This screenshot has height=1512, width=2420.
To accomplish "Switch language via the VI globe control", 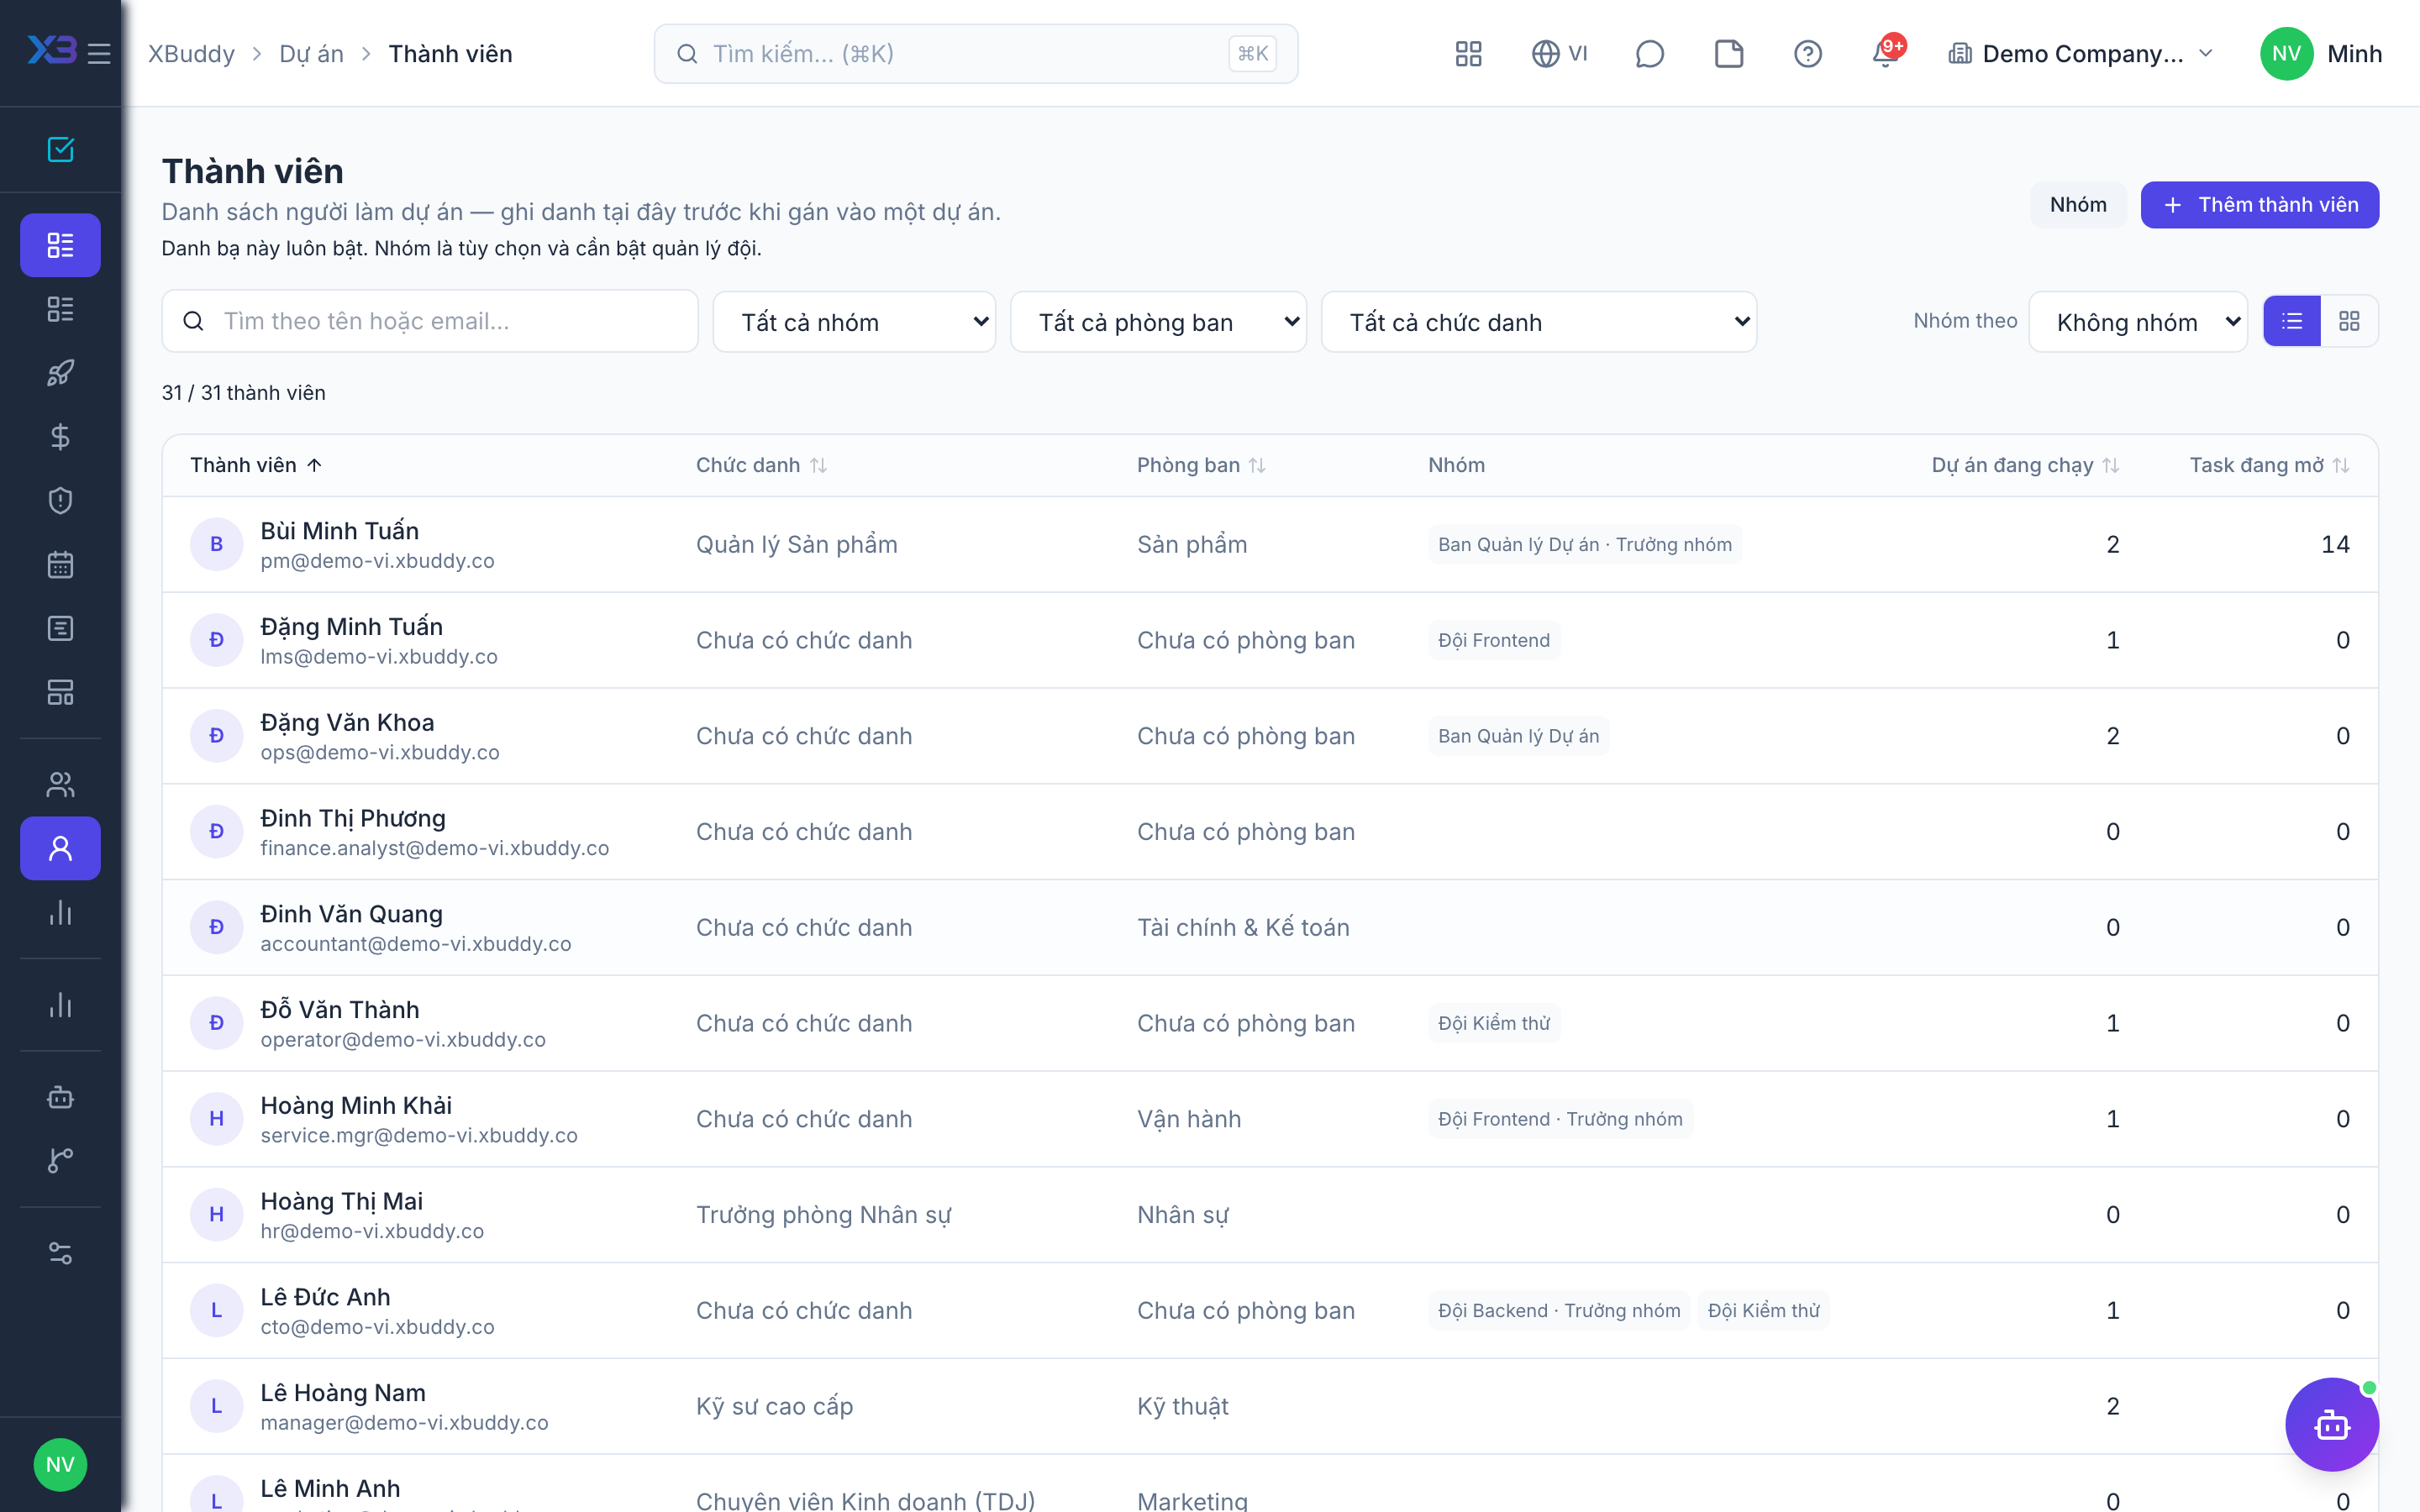I will pyautogui.click(x=1559, y=53).
